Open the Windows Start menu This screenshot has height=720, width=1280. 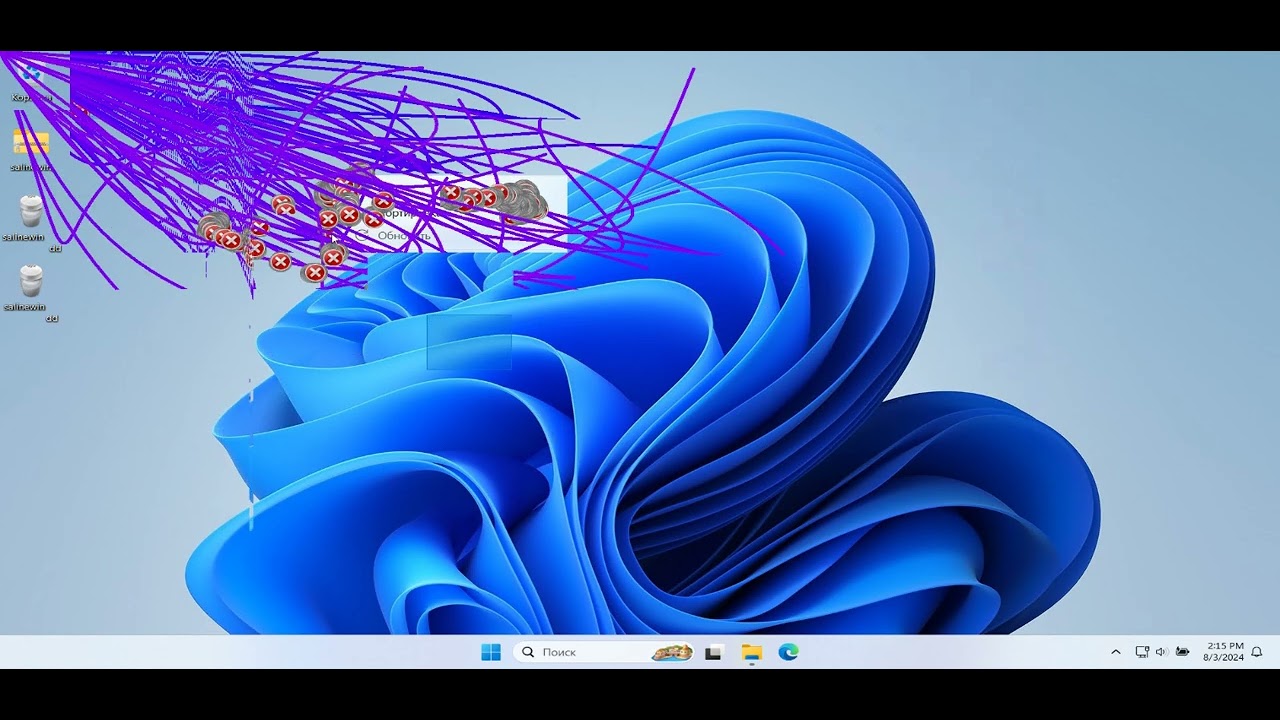490,652
